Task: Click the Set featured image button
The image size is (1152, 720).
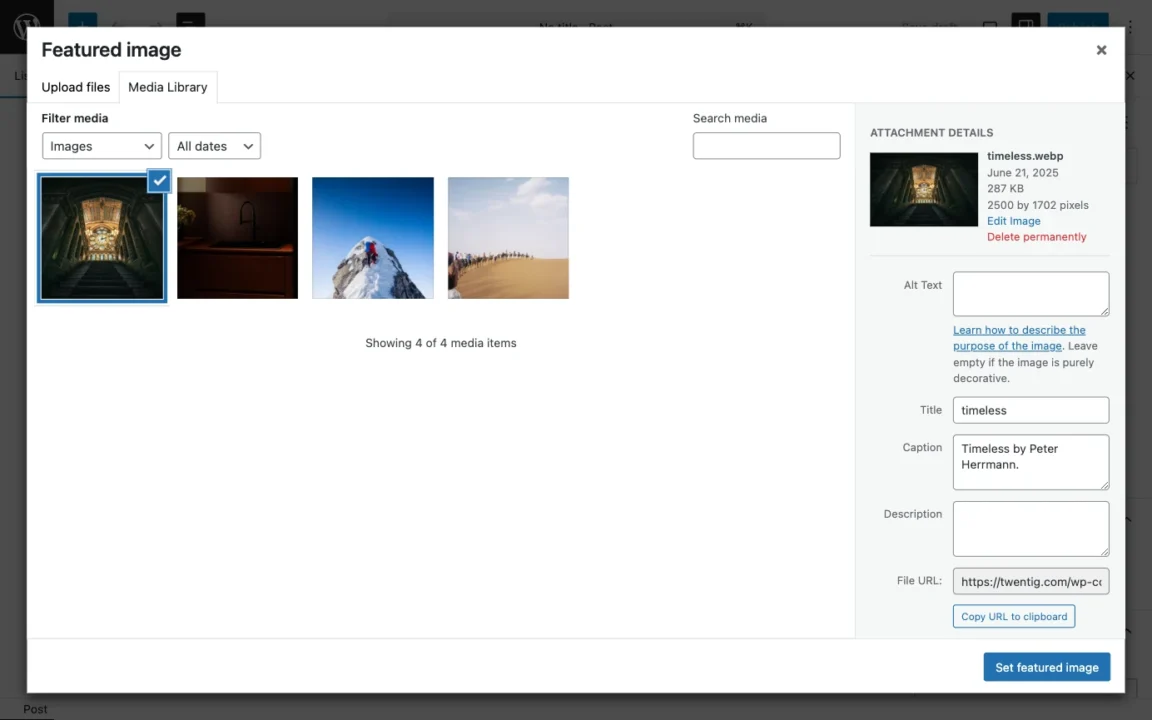Action: [x=1046, y=667]
